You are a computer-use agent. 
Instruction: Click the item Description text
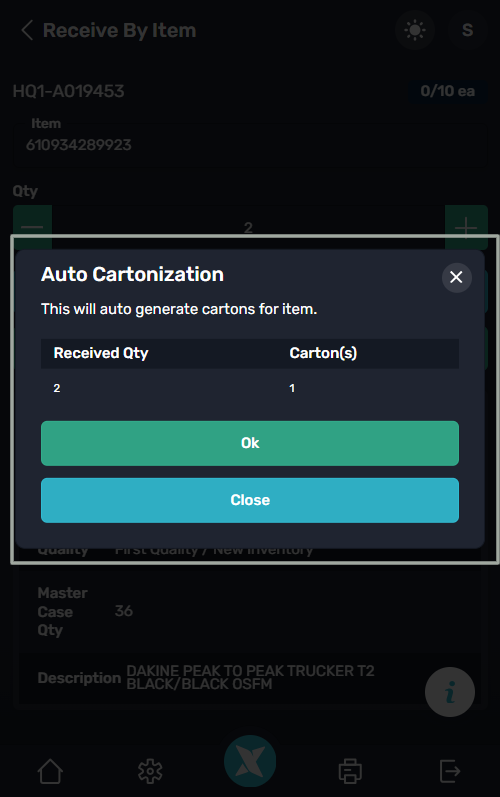250,678
